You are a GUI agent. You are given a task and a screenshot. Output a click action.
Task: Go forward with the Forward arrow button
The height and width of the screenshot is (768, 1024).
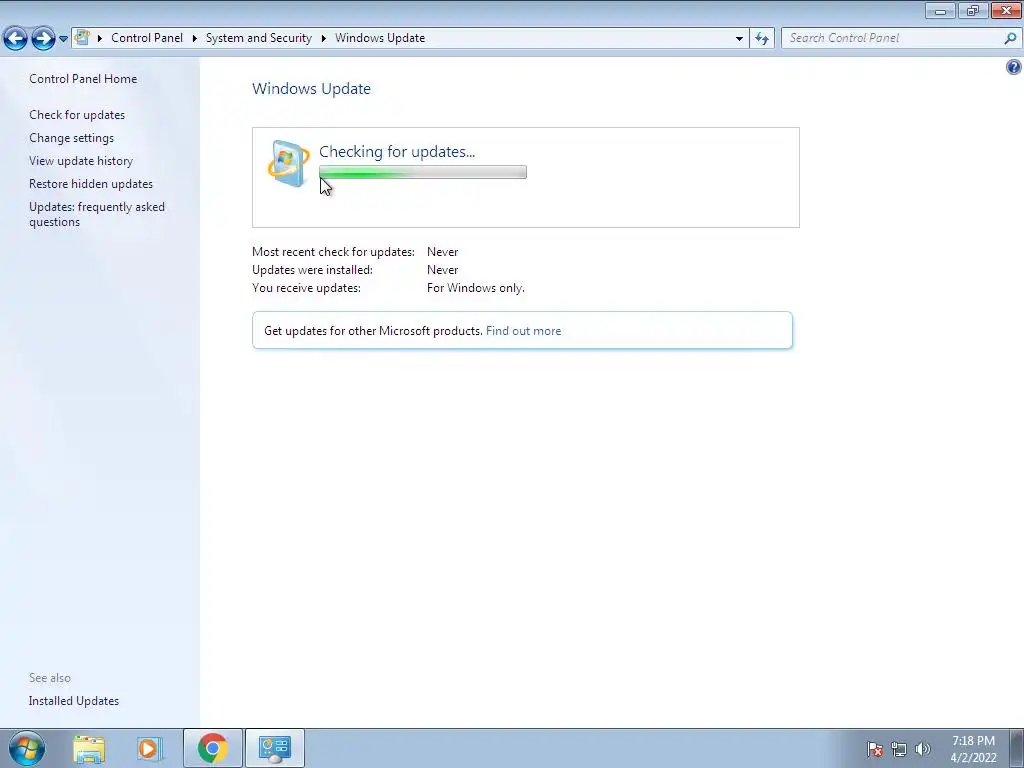click(x=43, y=39)
